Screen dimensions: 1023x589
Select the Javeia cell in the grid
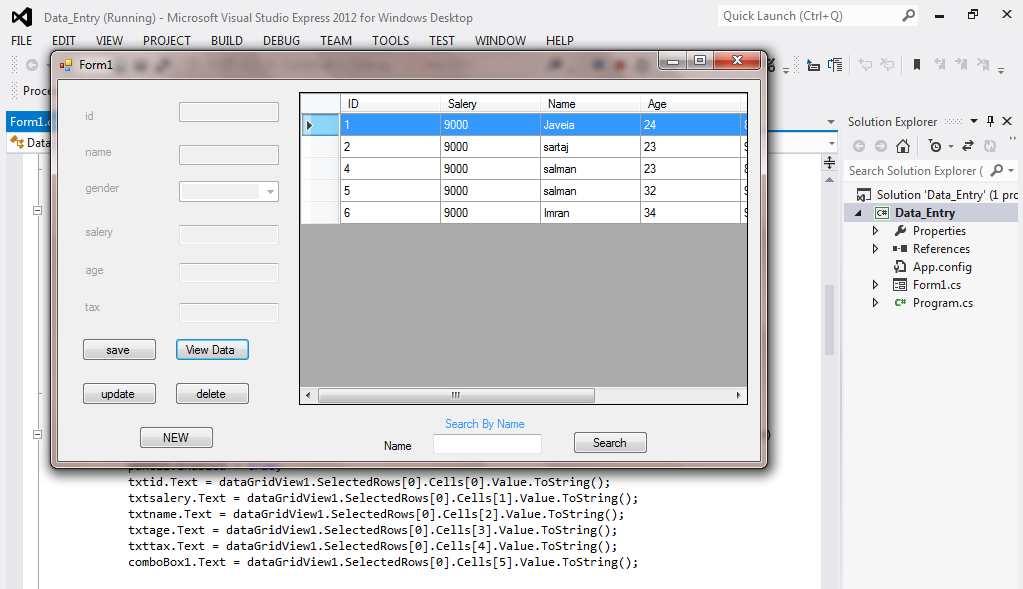coord(590,125)
